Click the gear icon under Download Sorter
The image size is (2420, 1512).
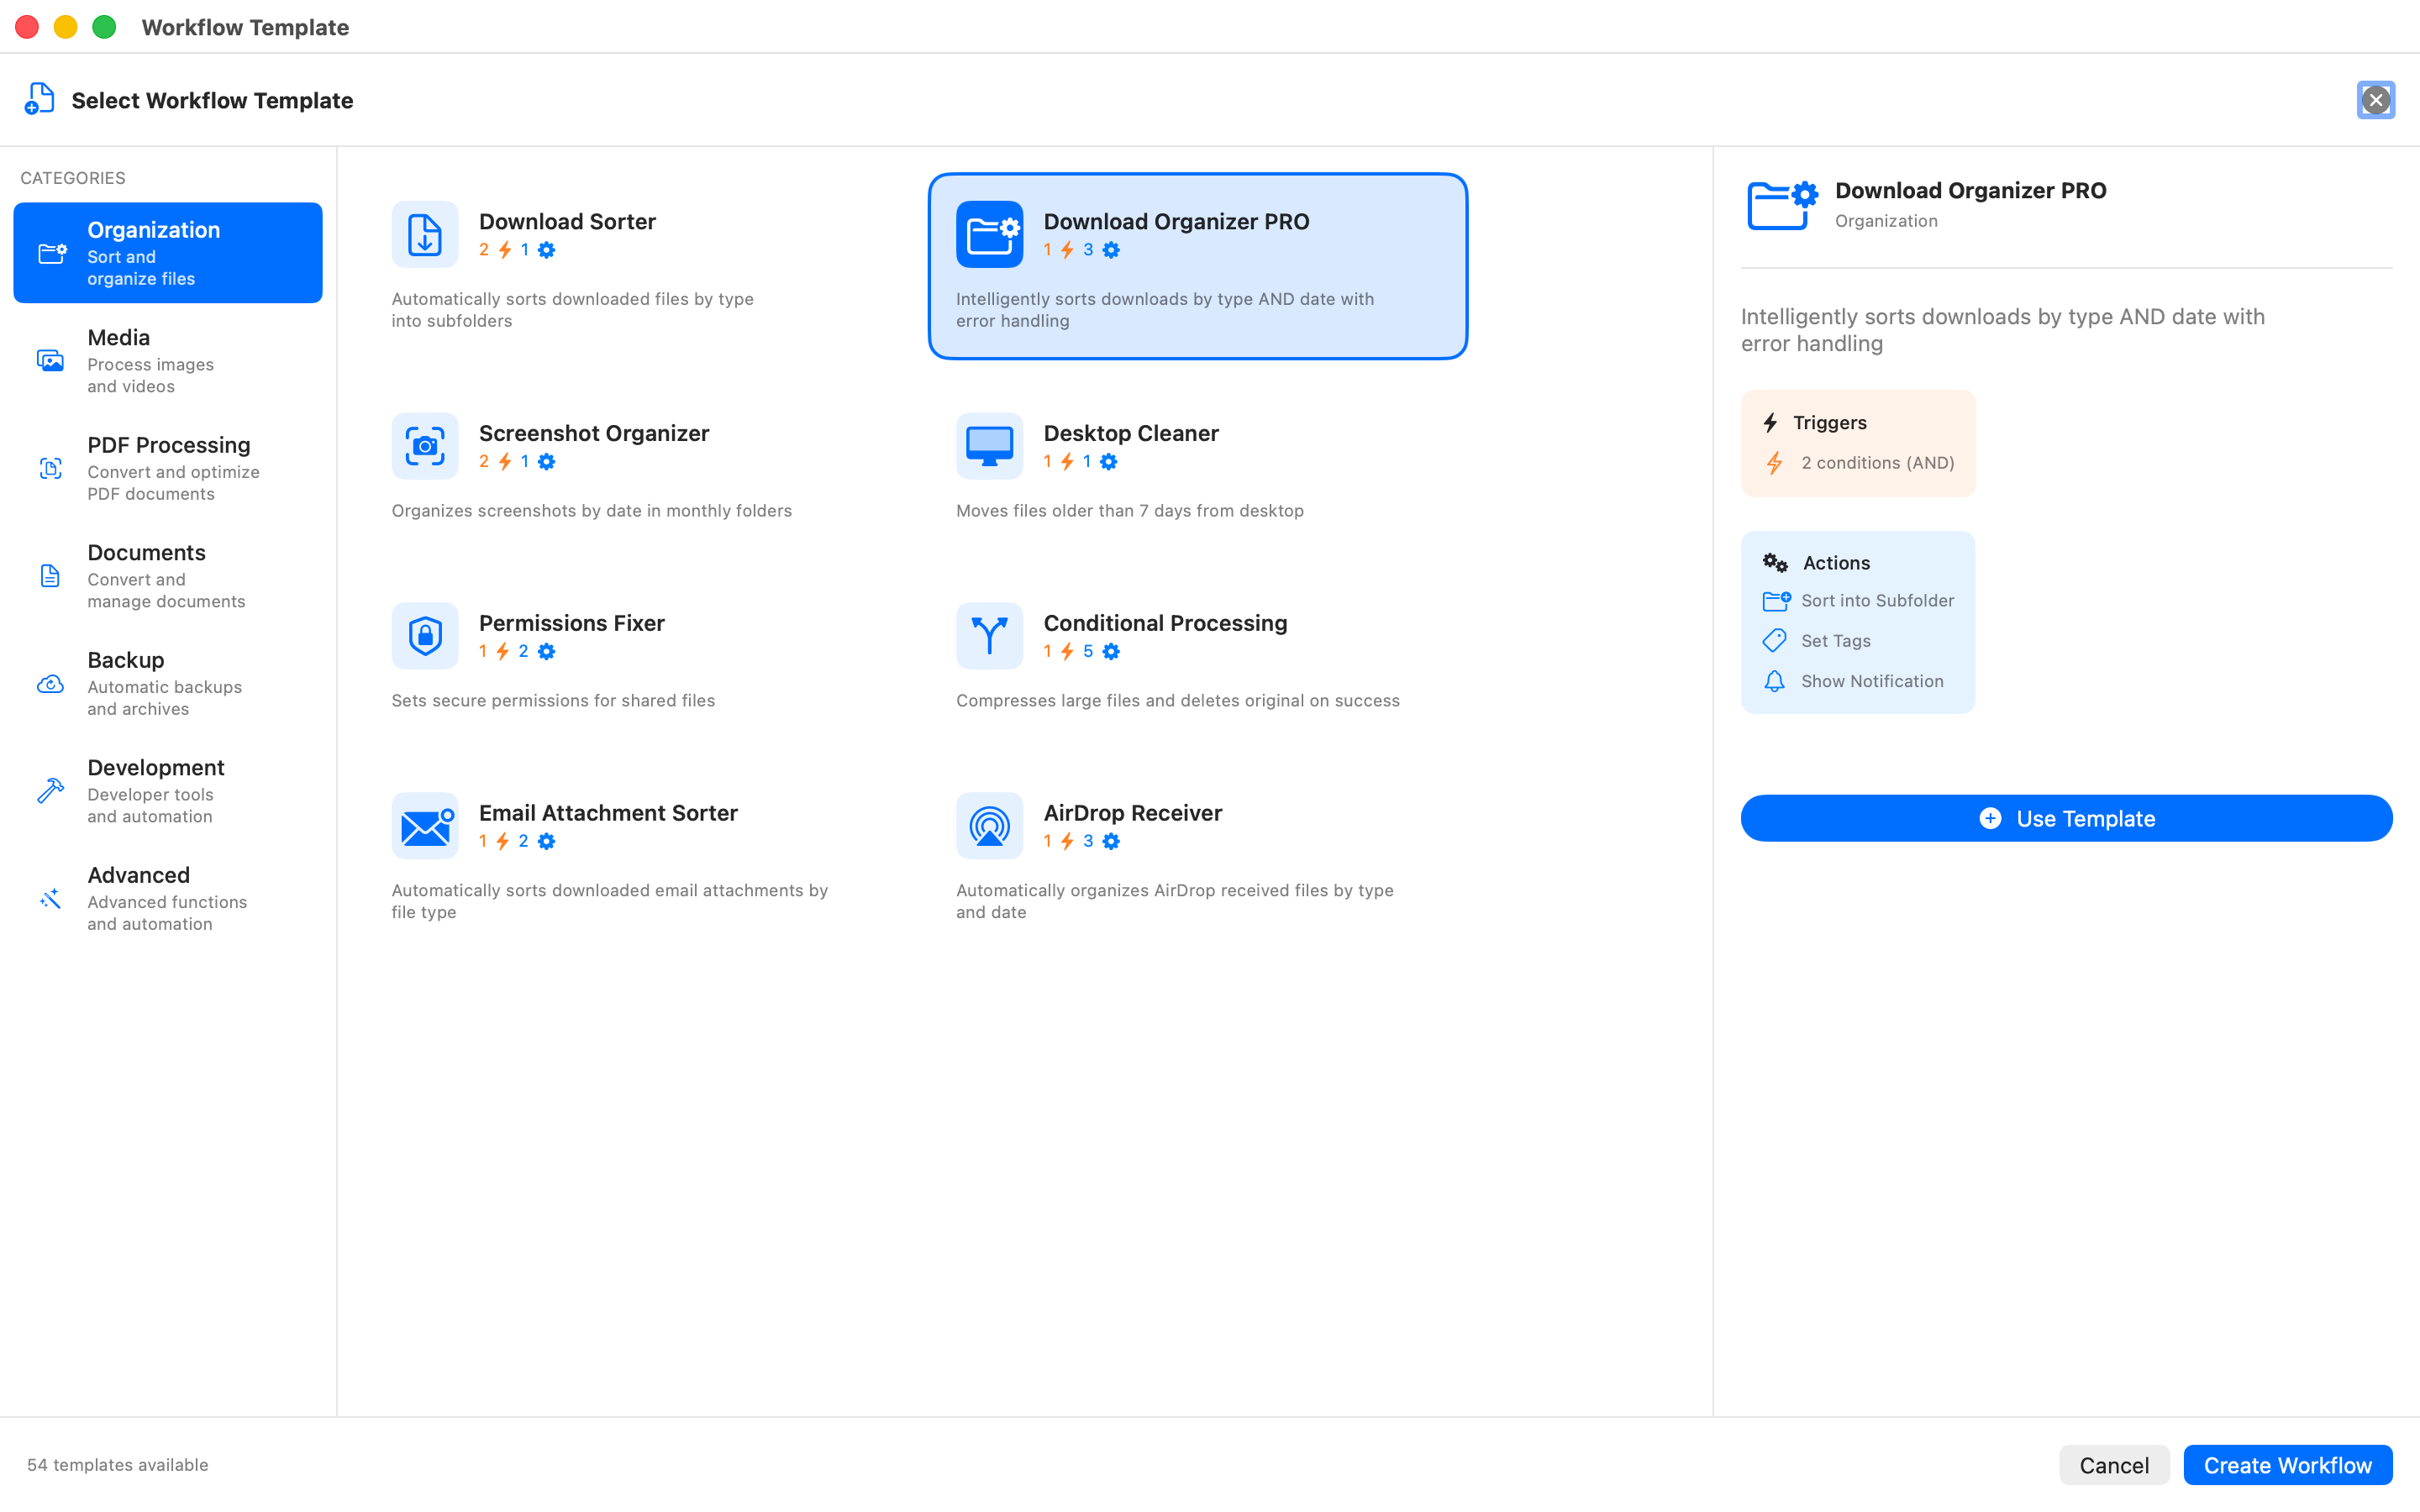tap(546, 250)
